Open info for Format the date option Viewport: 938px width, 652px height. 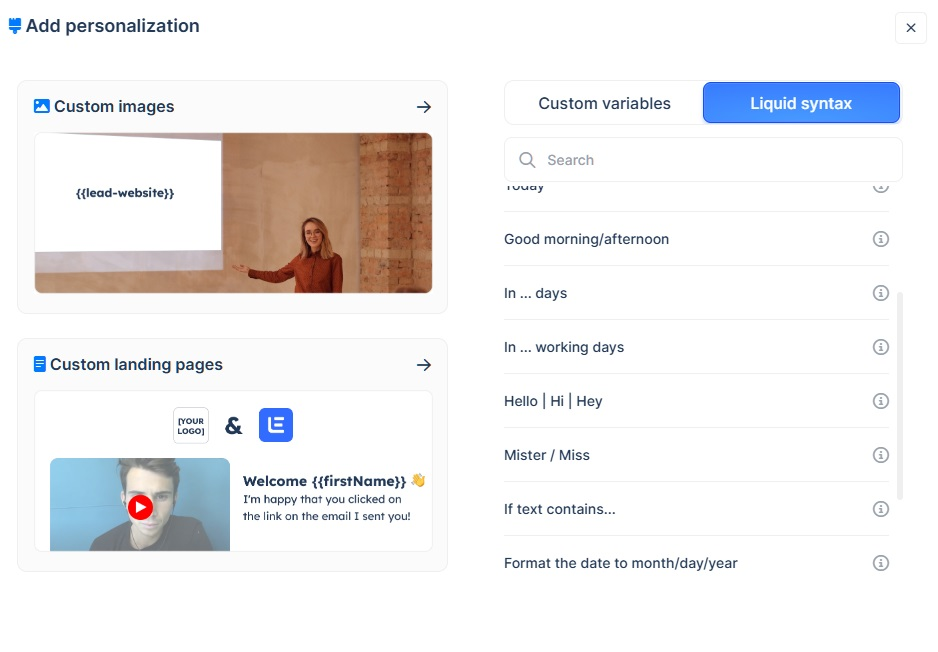[x=880, y=563]
